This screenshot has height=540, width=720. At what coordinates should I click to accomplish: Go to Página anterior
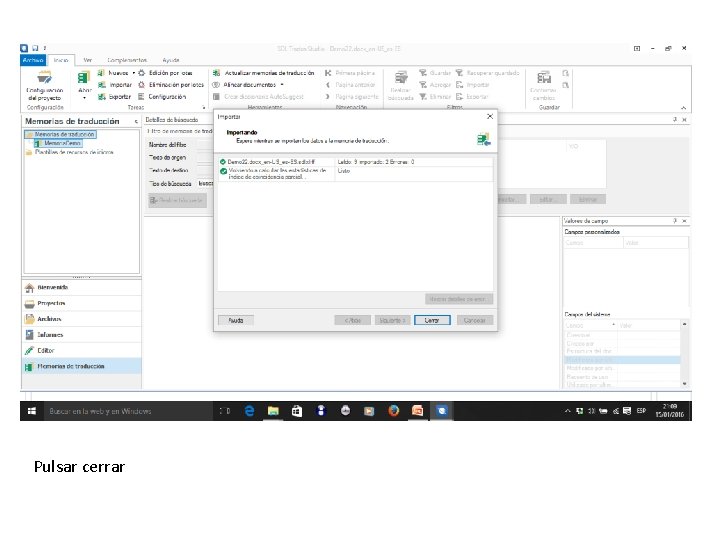pos(350,85)
